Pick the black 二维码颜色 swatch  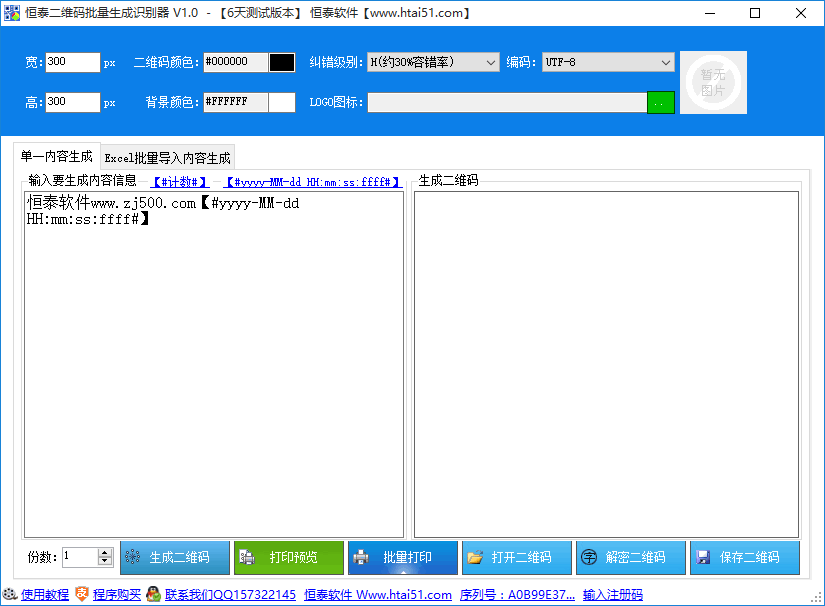point(282,63)
